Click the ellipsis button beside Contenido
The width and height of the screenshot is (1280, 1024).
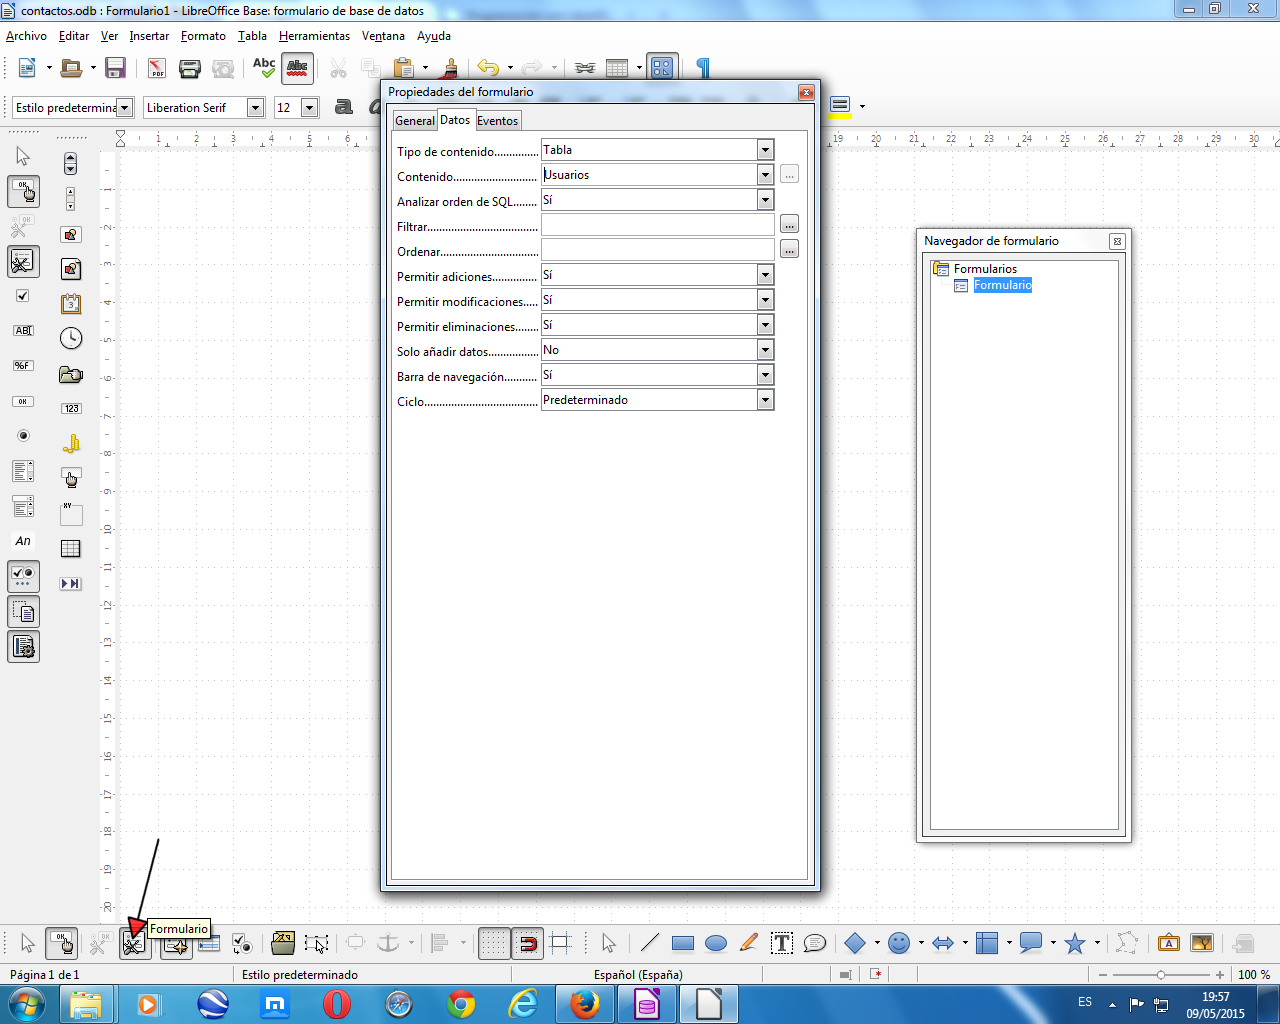[789, 175]
